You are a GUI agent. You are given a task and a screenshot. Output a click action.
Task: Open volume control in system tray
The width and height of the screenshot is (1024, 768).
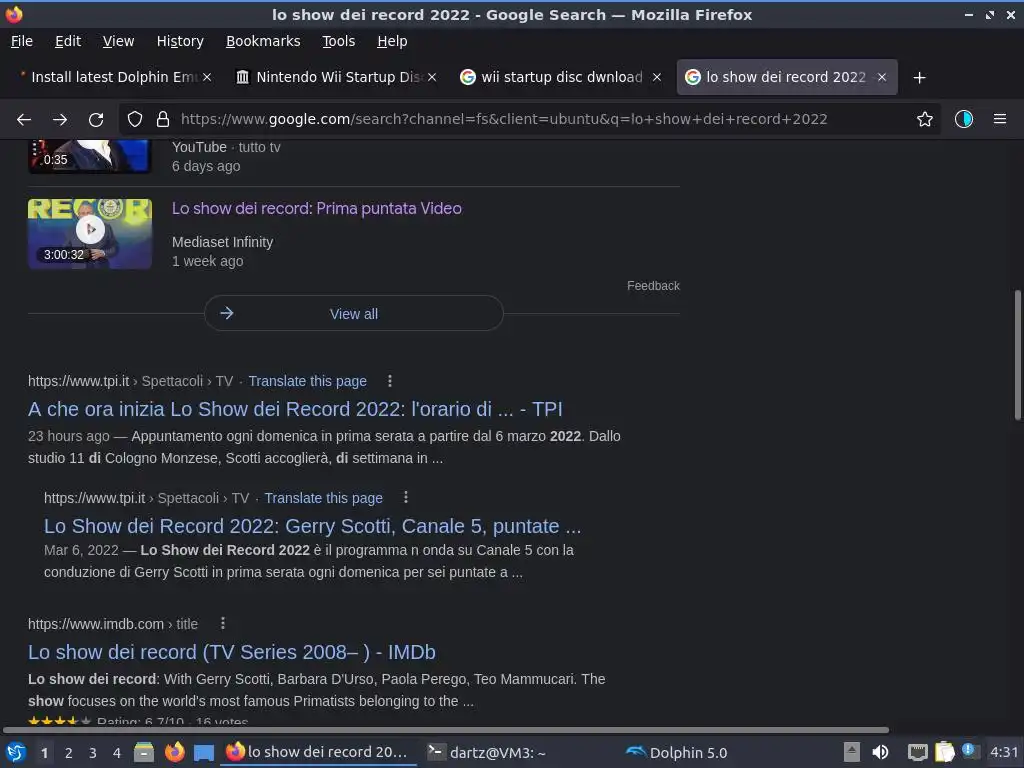click(x=880, y=752)
